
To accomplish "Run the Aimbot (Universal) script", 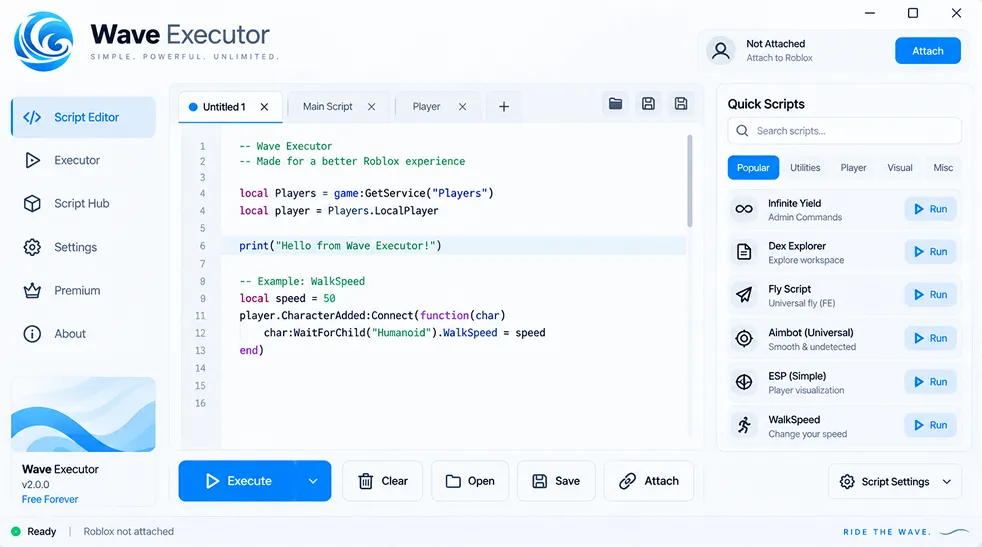I will [x=930, y=338].
